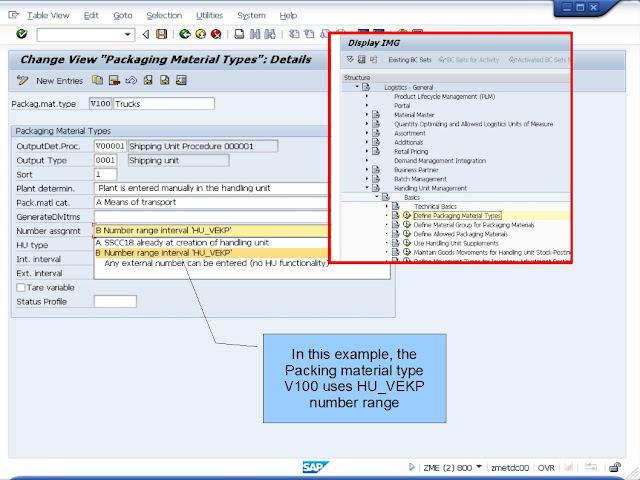Viewport: 640px width, 480px height.
Task: Toggle the Tare variable checkbox
Action: pos(20,287)
